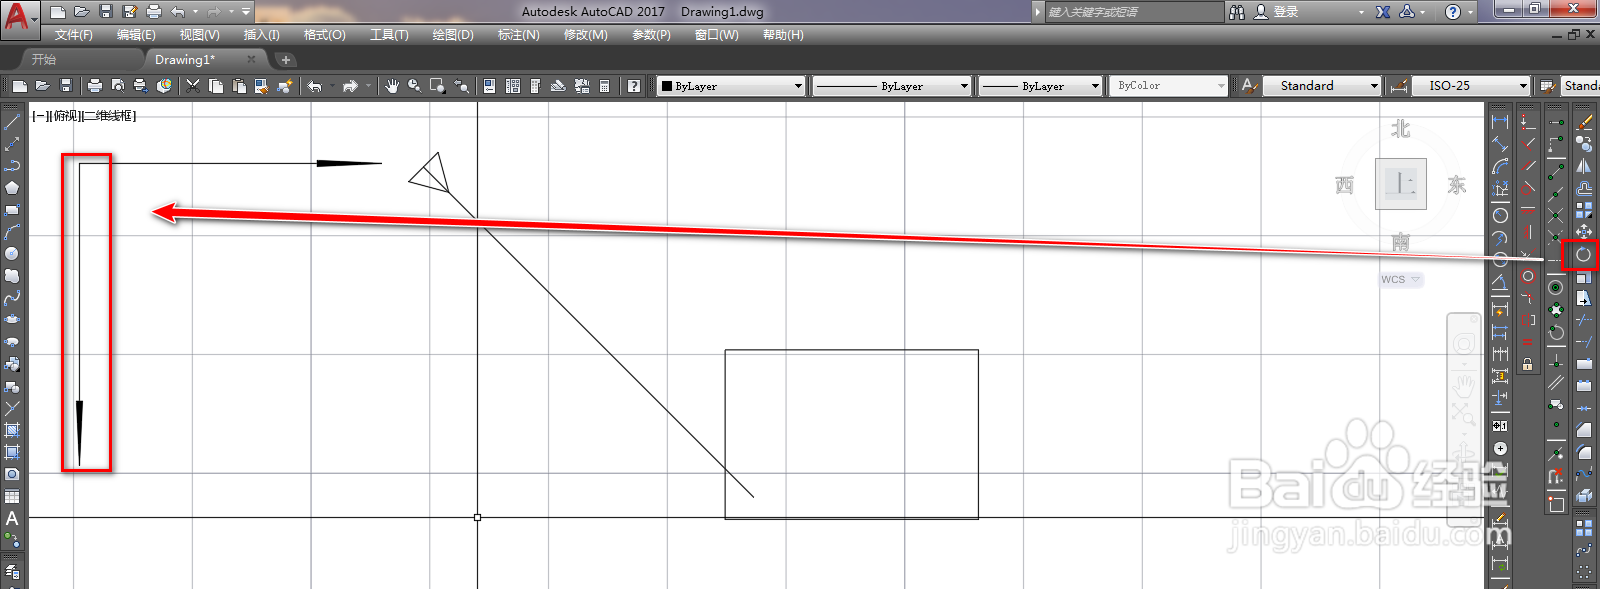Expand the search field arrow button

1038,12
